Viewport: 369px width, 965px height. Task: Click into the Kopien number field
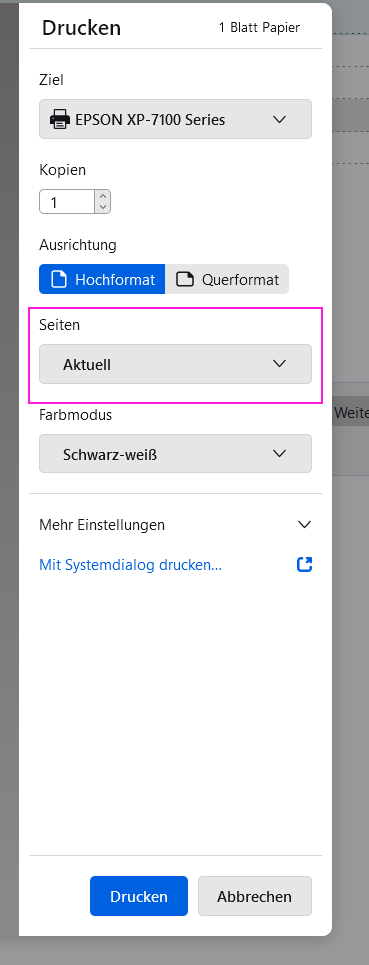click(x=67, y=202)
